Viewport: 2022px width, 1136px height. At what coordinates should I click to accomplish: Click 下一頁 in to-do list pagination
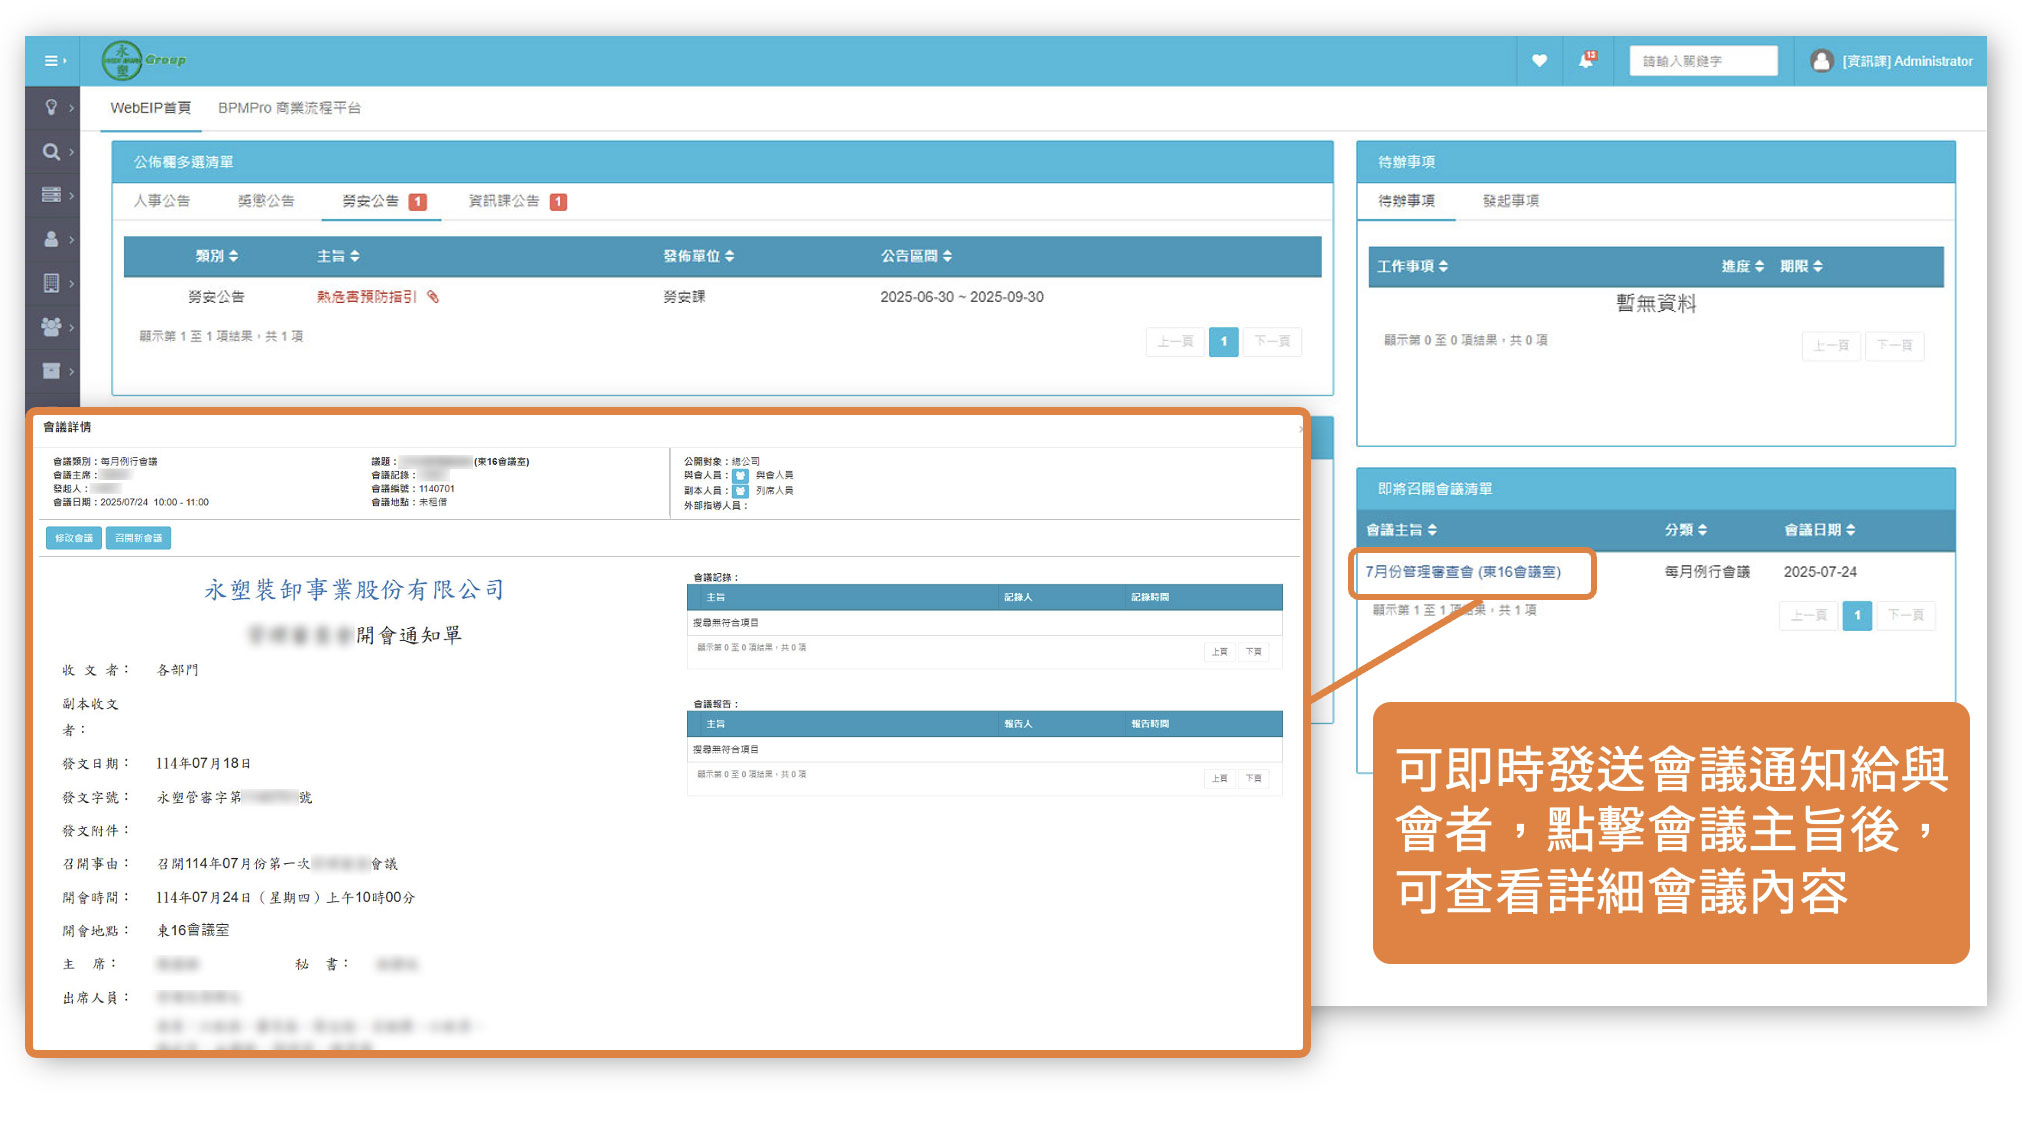[x=1894, y=346]
